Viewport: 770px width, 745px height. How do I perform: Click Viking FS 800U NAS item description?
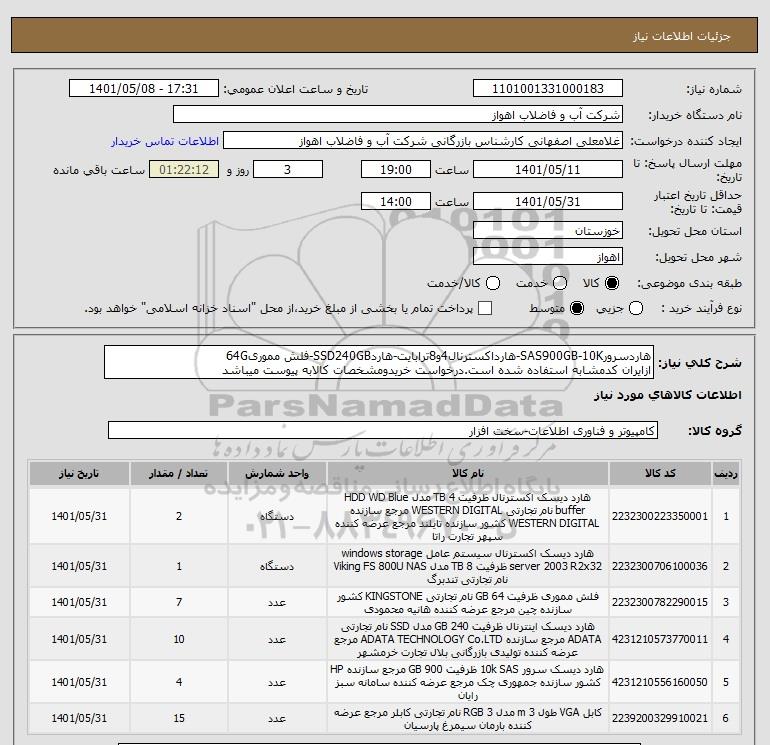click(x=468, y=566)
